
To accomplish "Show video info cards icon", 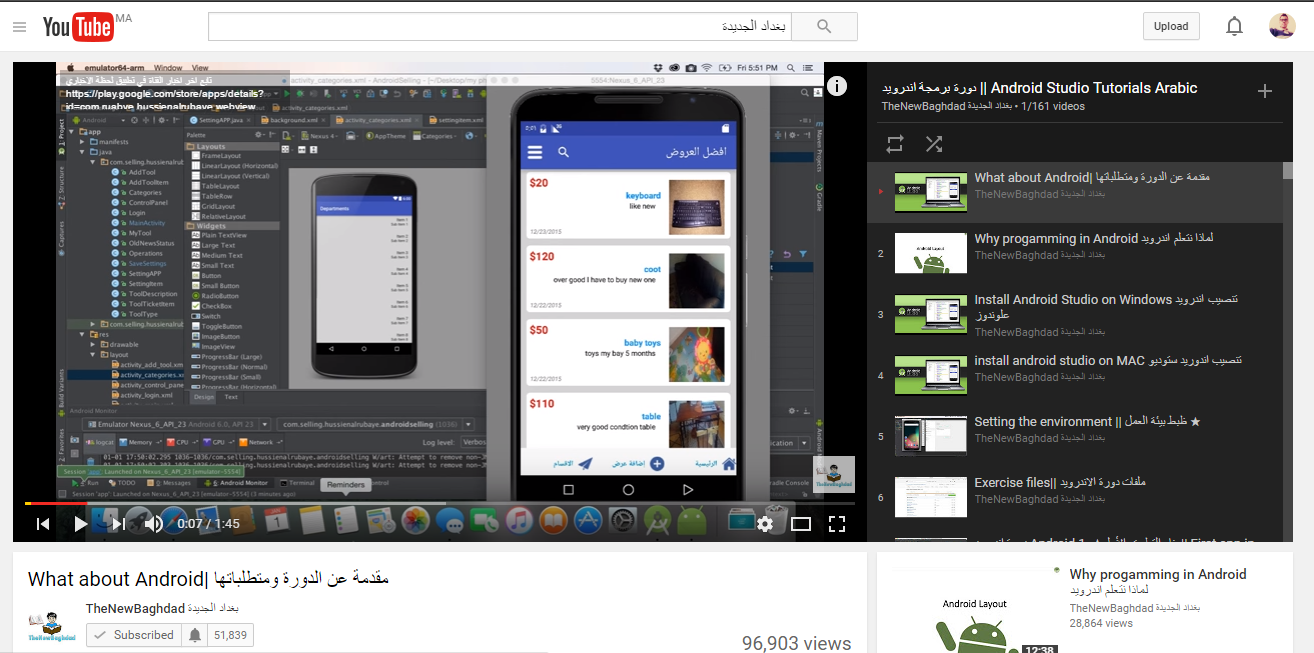I will coord(837,86).
